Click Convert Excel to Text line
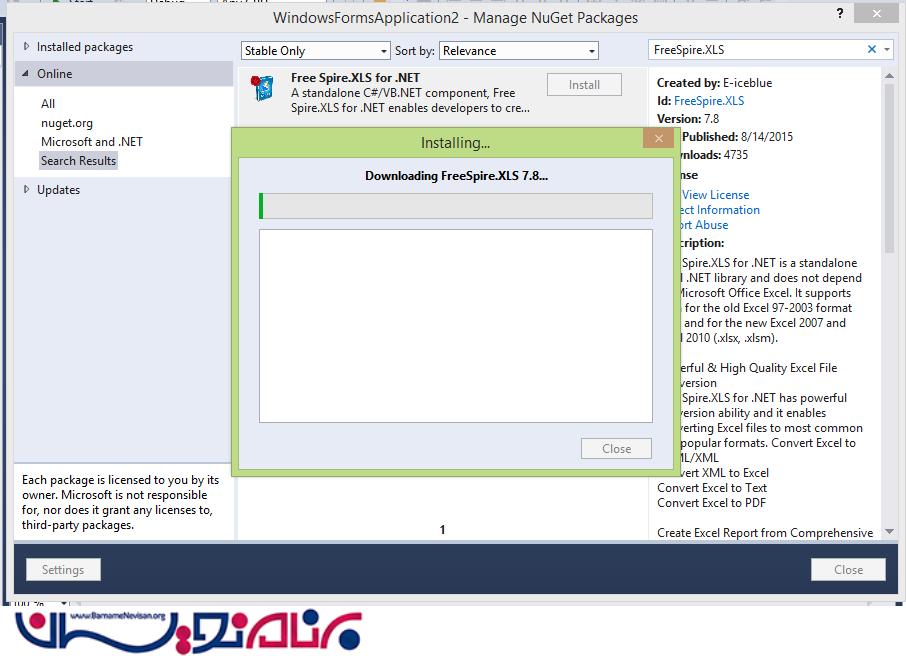Screen dimensions: 906x656 [712, 488]
